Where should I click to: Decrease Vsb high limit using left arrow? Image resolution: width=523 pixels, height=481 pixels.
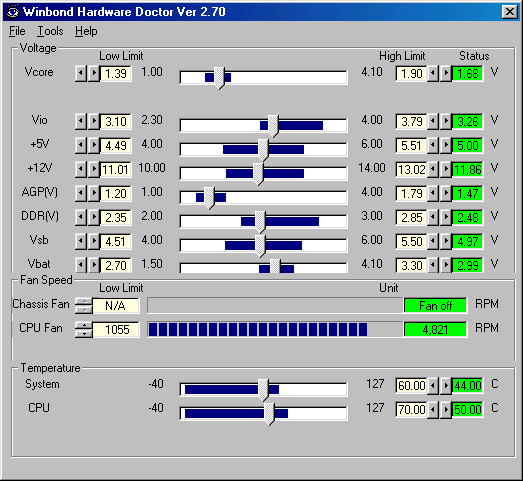point(433,242)
